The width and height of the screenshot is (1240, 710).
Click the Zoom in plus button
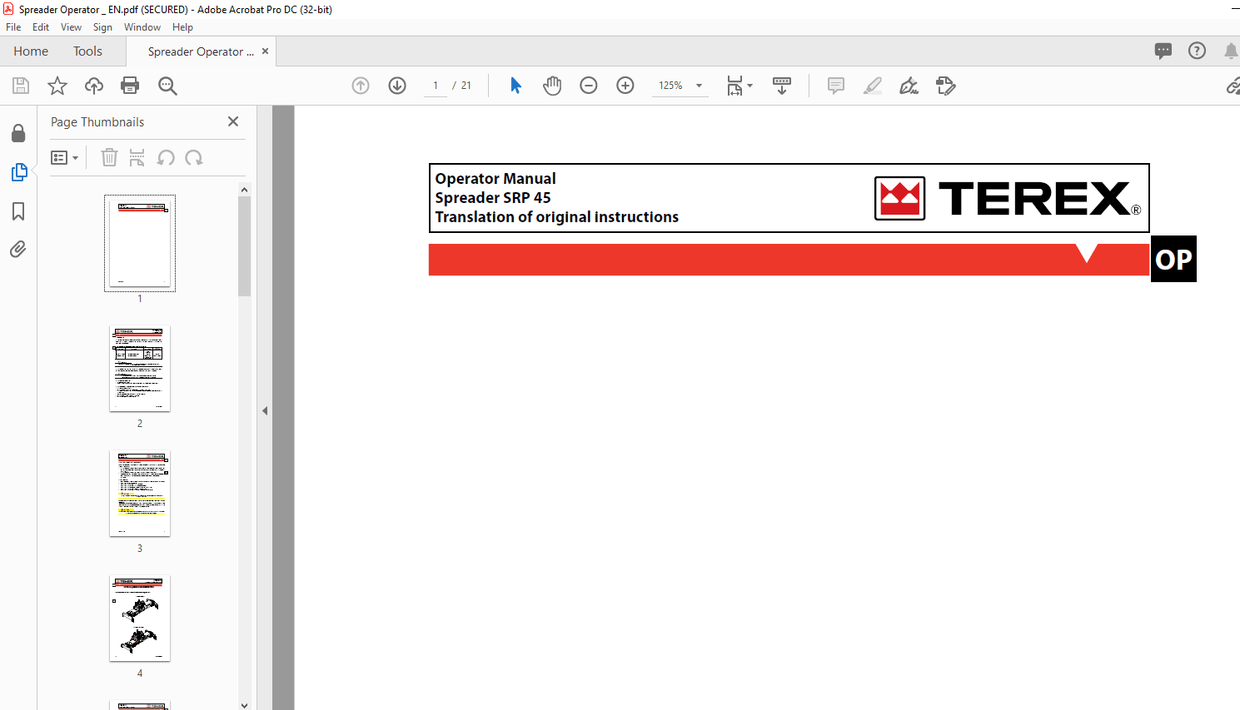[x=625, y=86]
